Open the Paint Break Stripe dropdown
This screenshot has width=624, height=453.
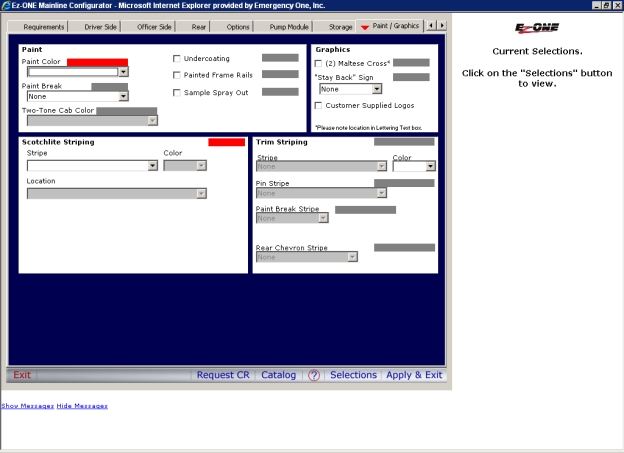click(324, 218)
